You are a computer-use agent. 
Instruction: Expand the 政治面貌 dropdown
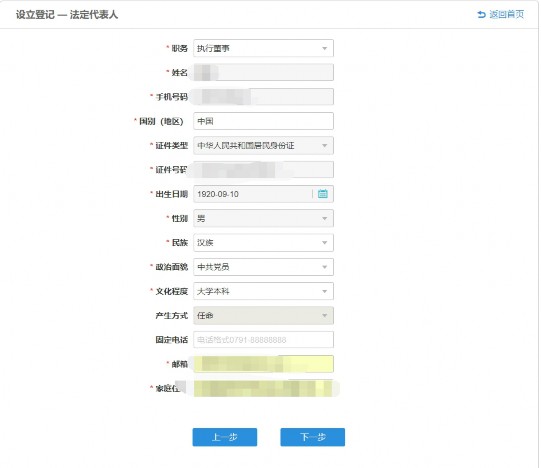tap(263, 267)
